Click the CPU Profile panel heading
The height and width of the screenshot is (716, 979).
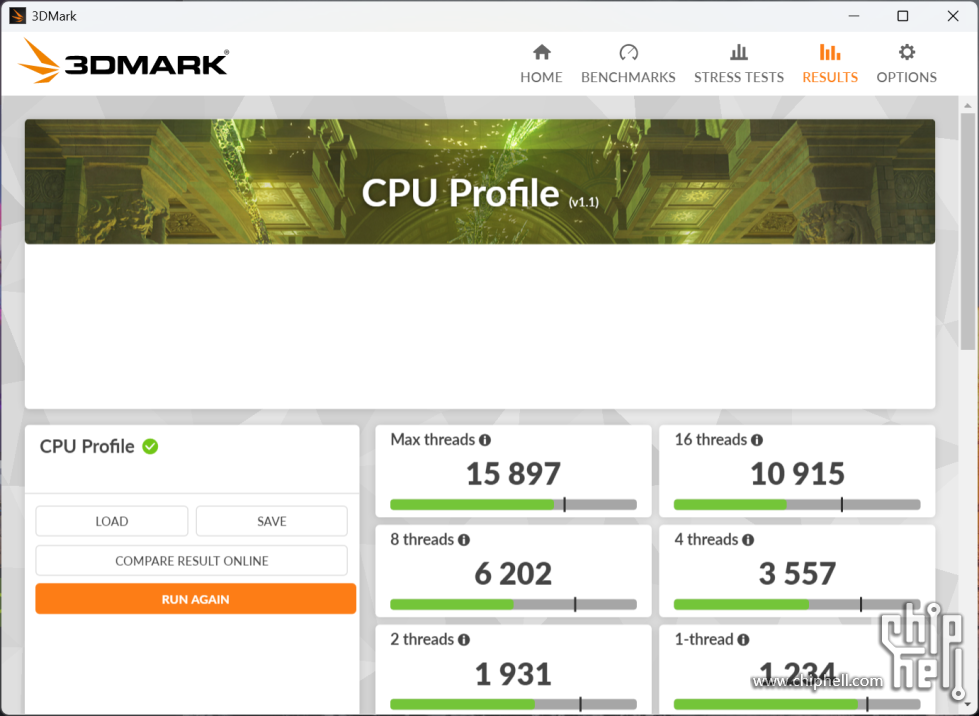coord(87,446)
